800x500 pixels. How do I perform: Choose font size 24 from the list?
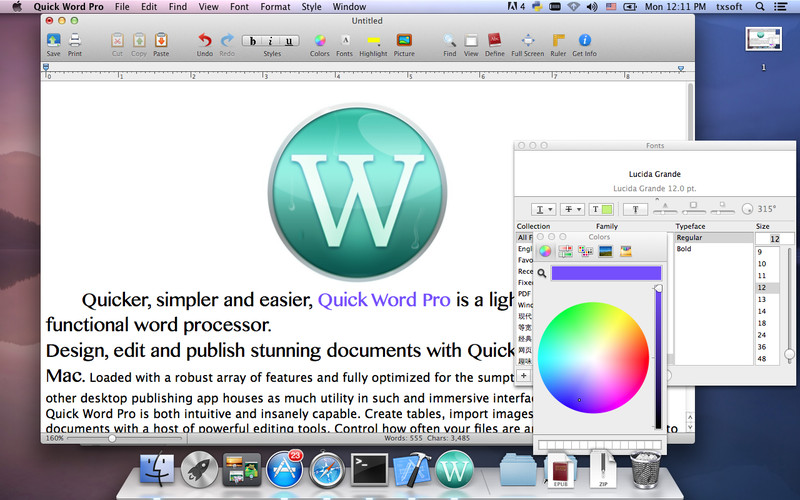767,335
